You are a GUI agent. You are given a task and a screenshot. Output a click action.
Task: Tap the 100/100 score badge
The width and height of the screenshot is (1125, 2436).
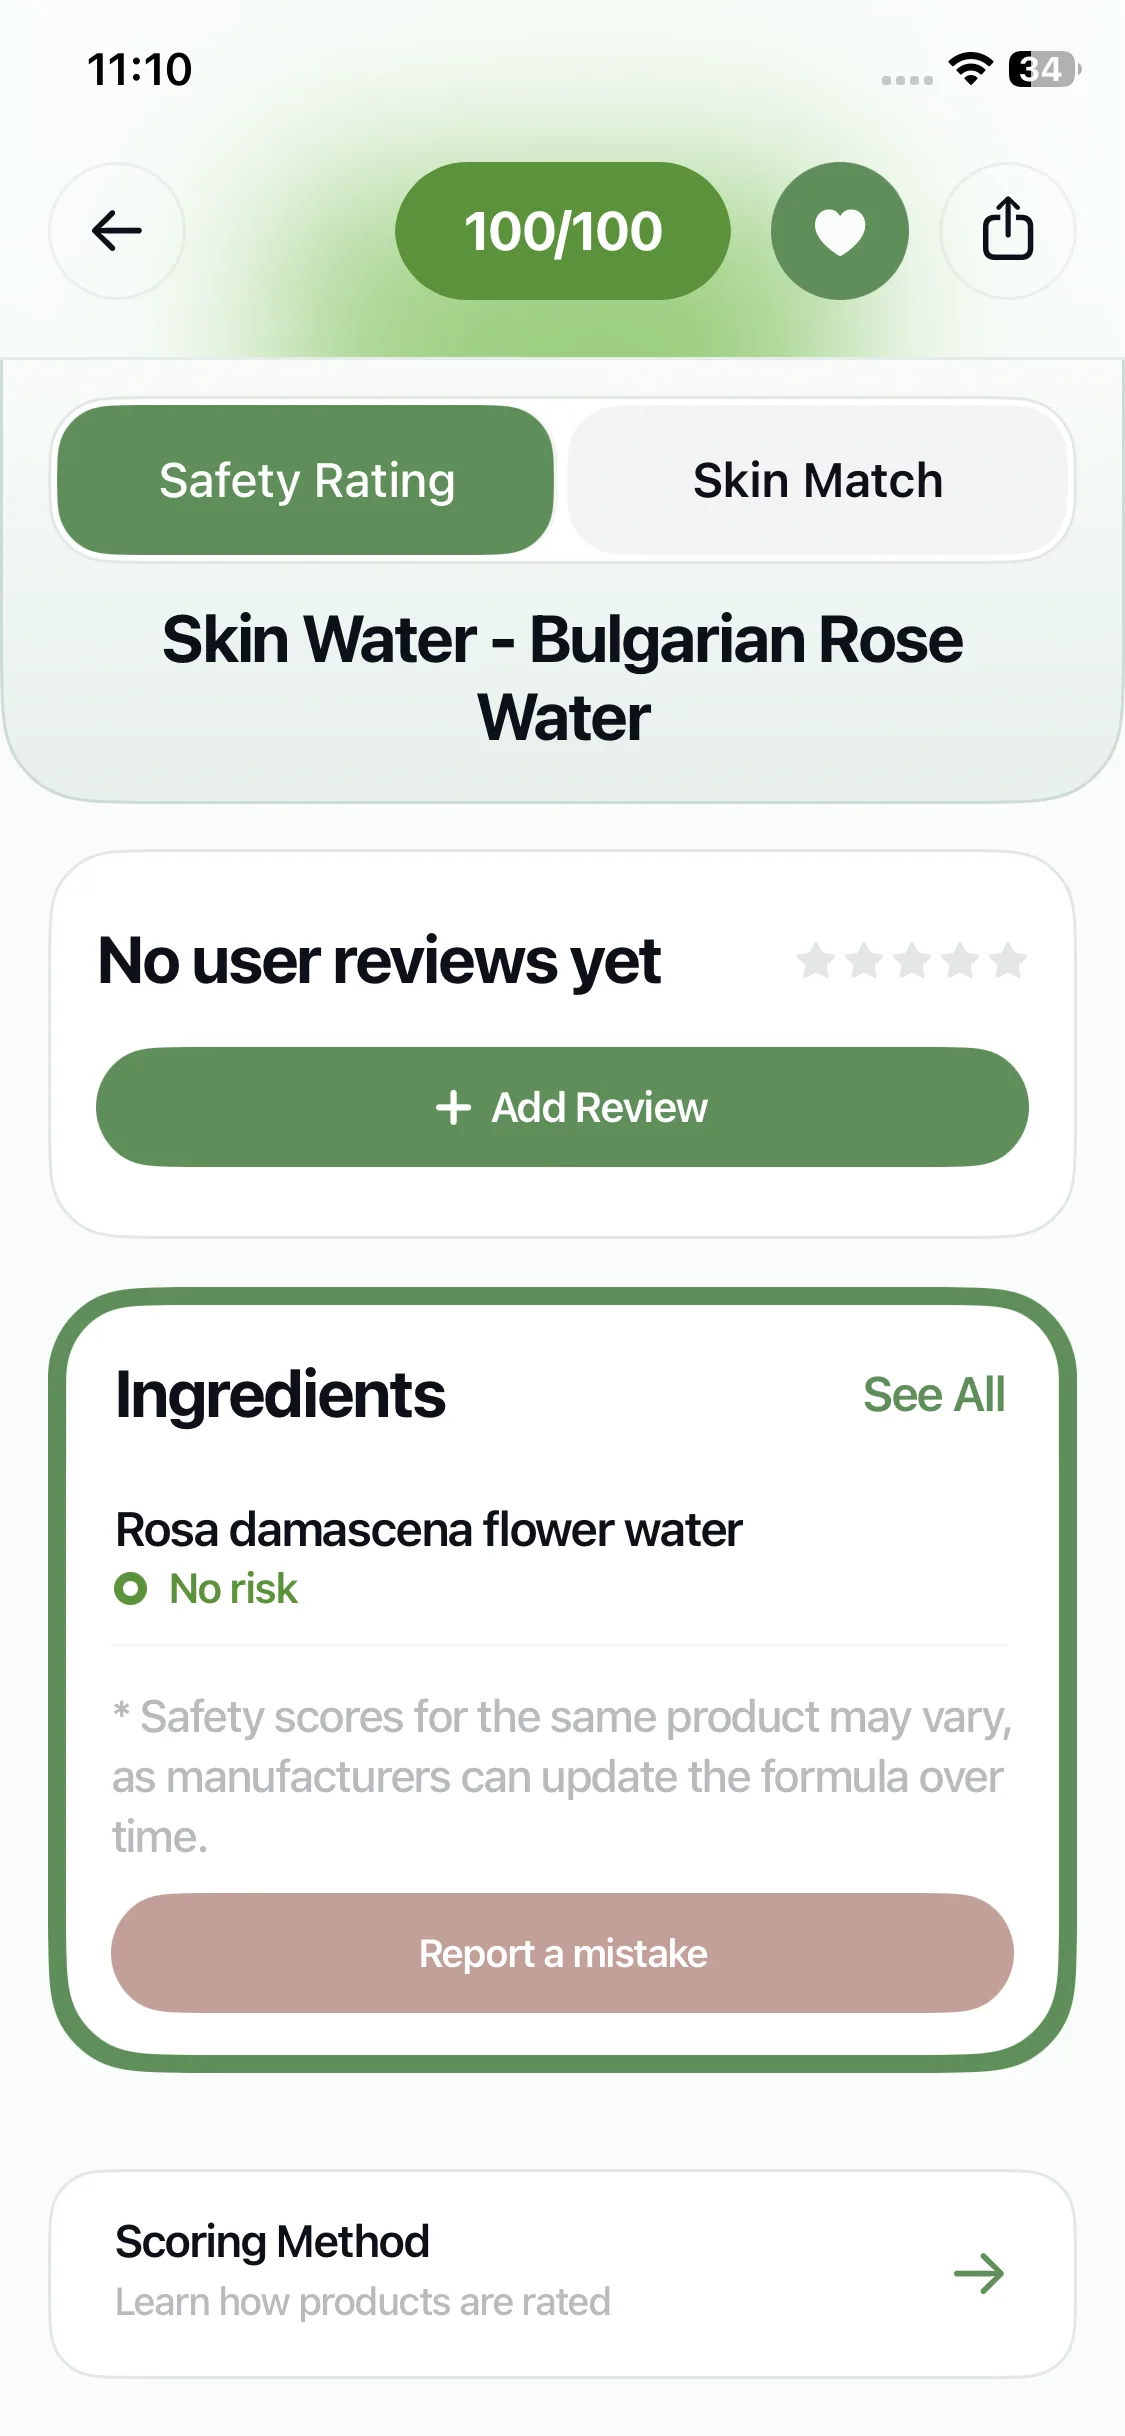tap(563, 231)
